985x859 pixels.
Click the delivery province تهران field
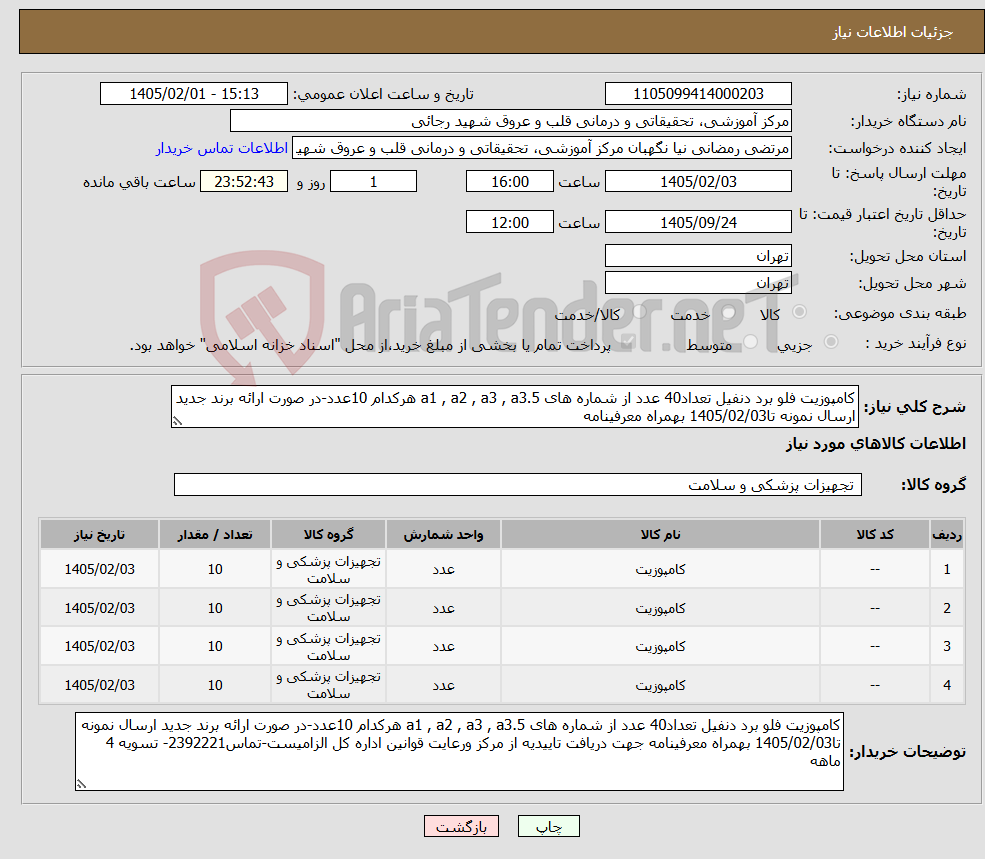click(698, 256)
